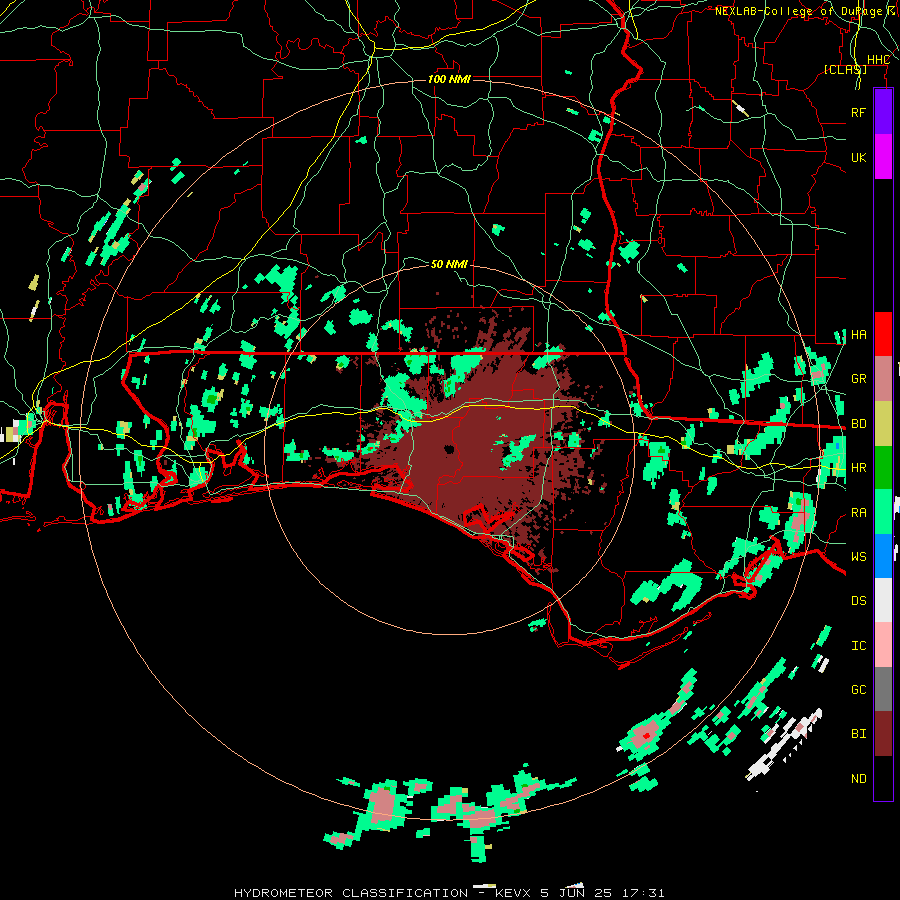900x900 pixels.
Task: Choose the light green RA rain swatch
Action: click(x=883, y=512)
